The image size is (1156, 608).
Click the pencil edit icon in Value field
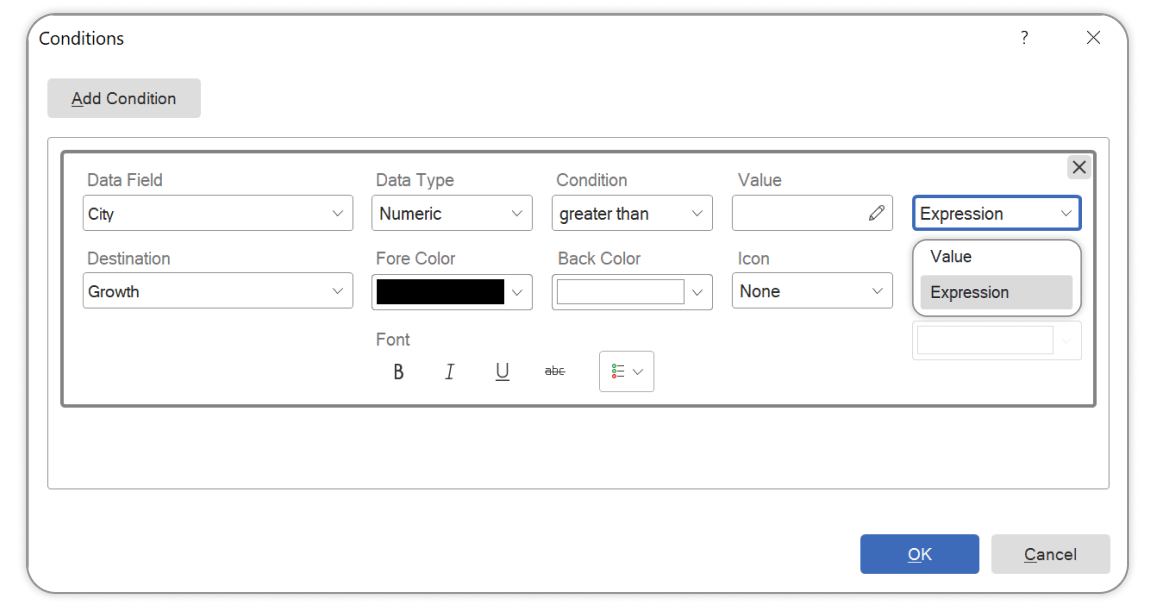coord(877,214)
